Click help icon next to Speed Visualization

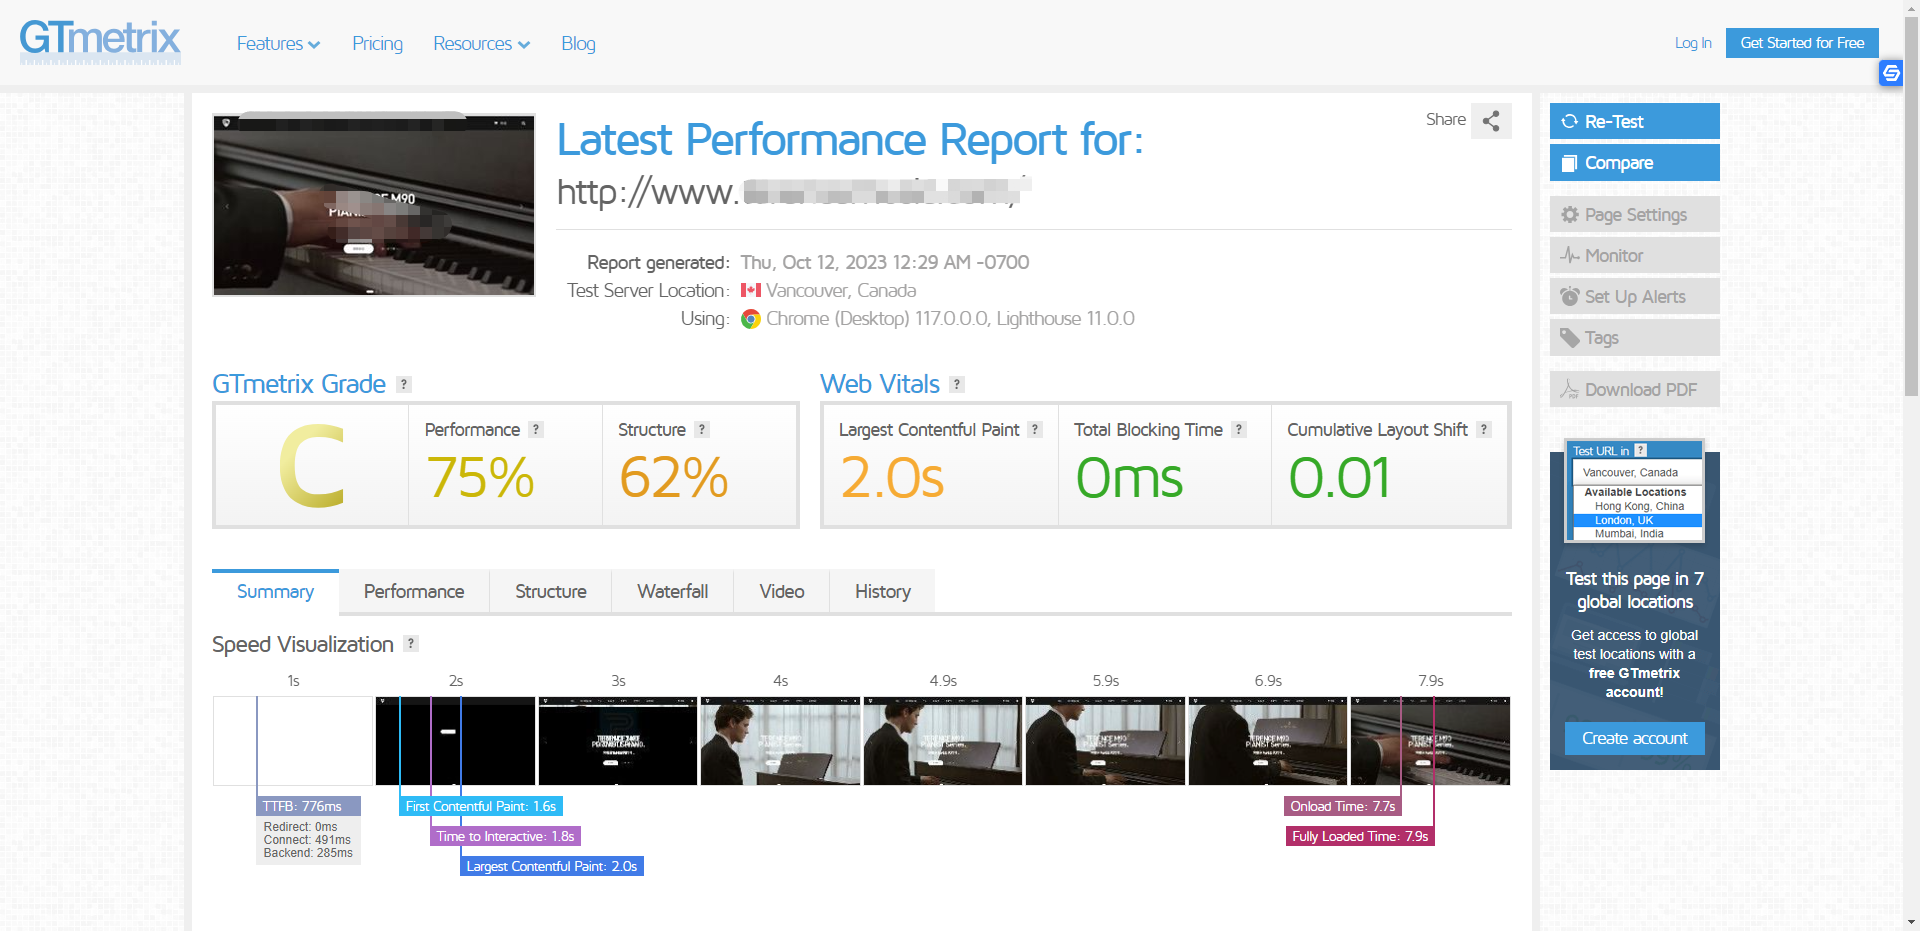point(411,644)
